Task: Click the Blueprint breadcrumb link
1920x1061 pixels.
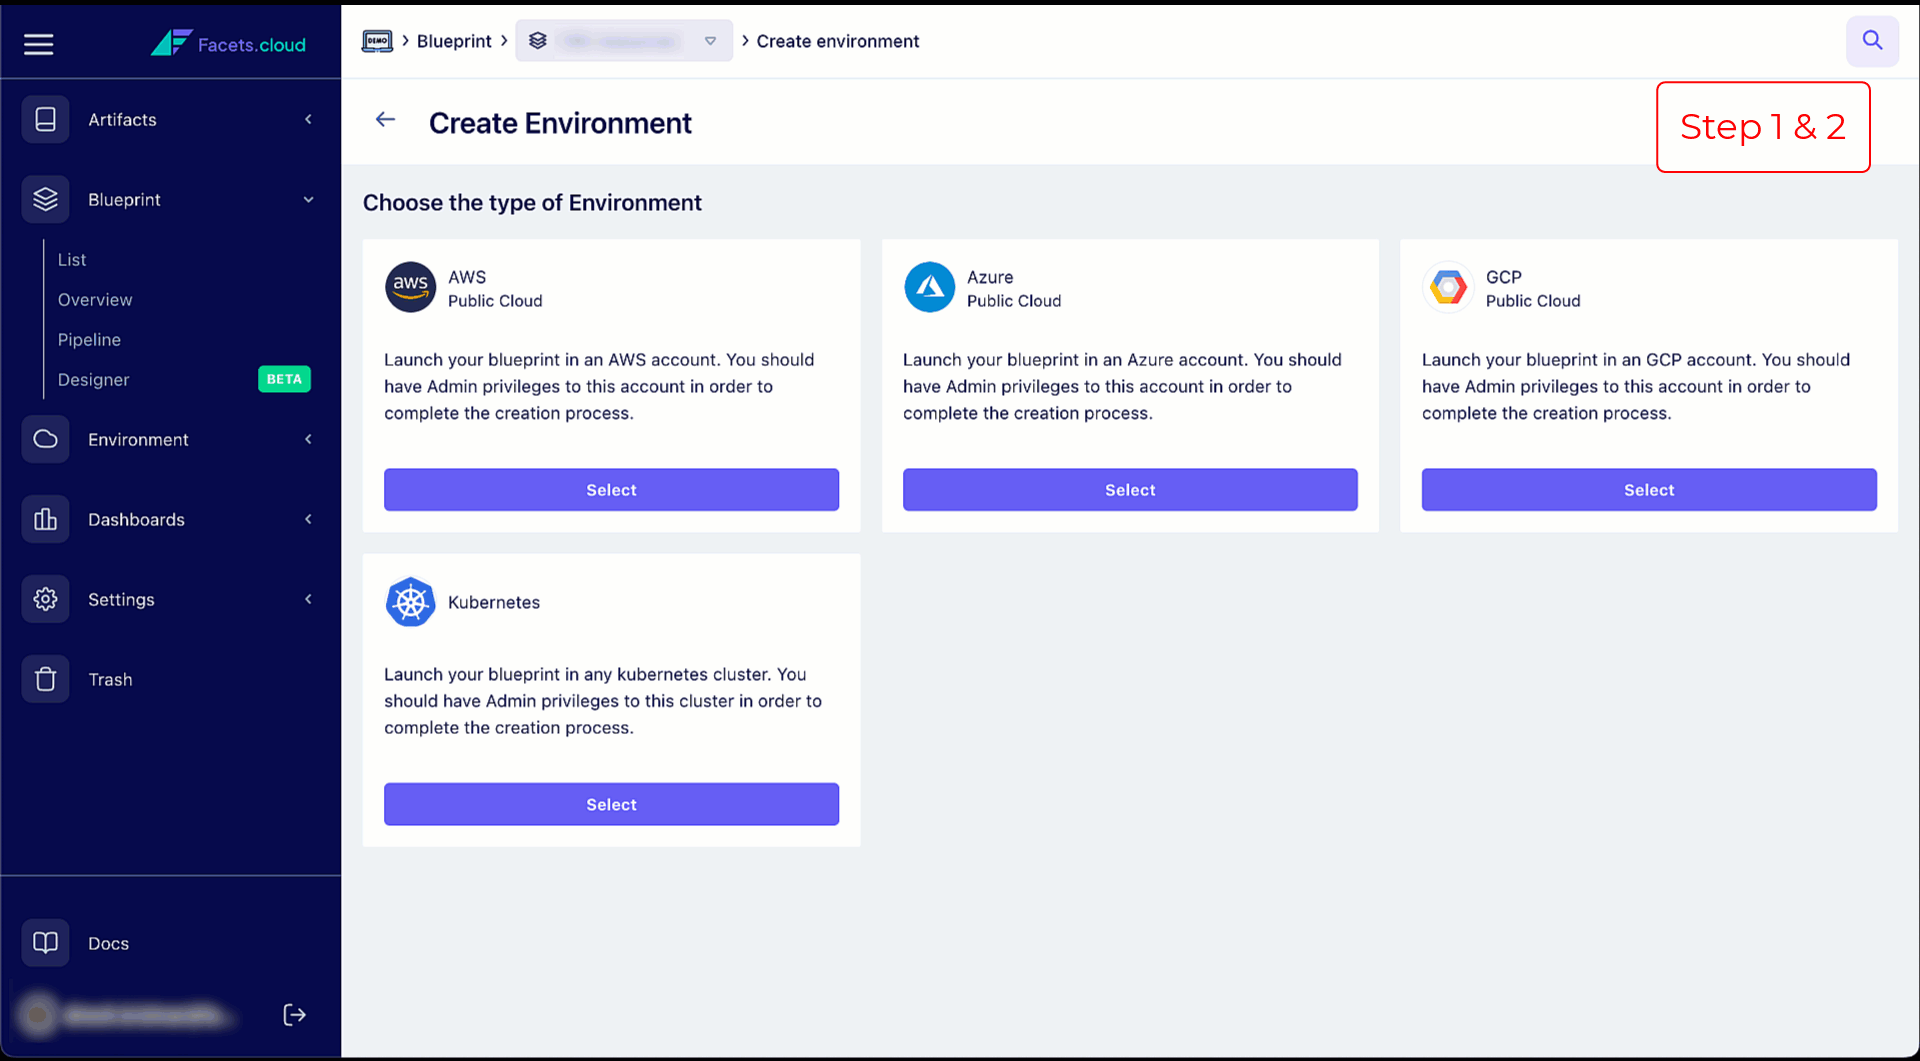Action: (454, 41)
